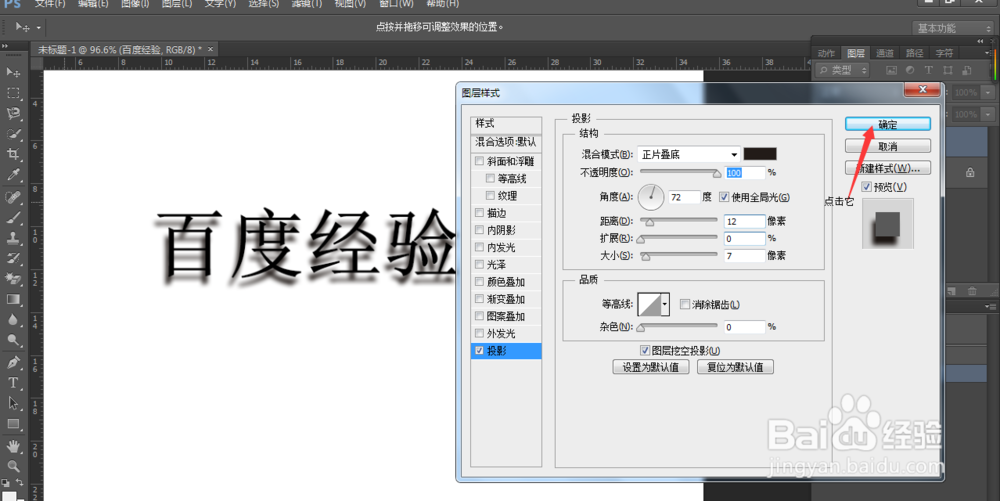Screen dimensions: 1000x501
Task: Select the Eraser tool
Action: click(x=13, y=279)
